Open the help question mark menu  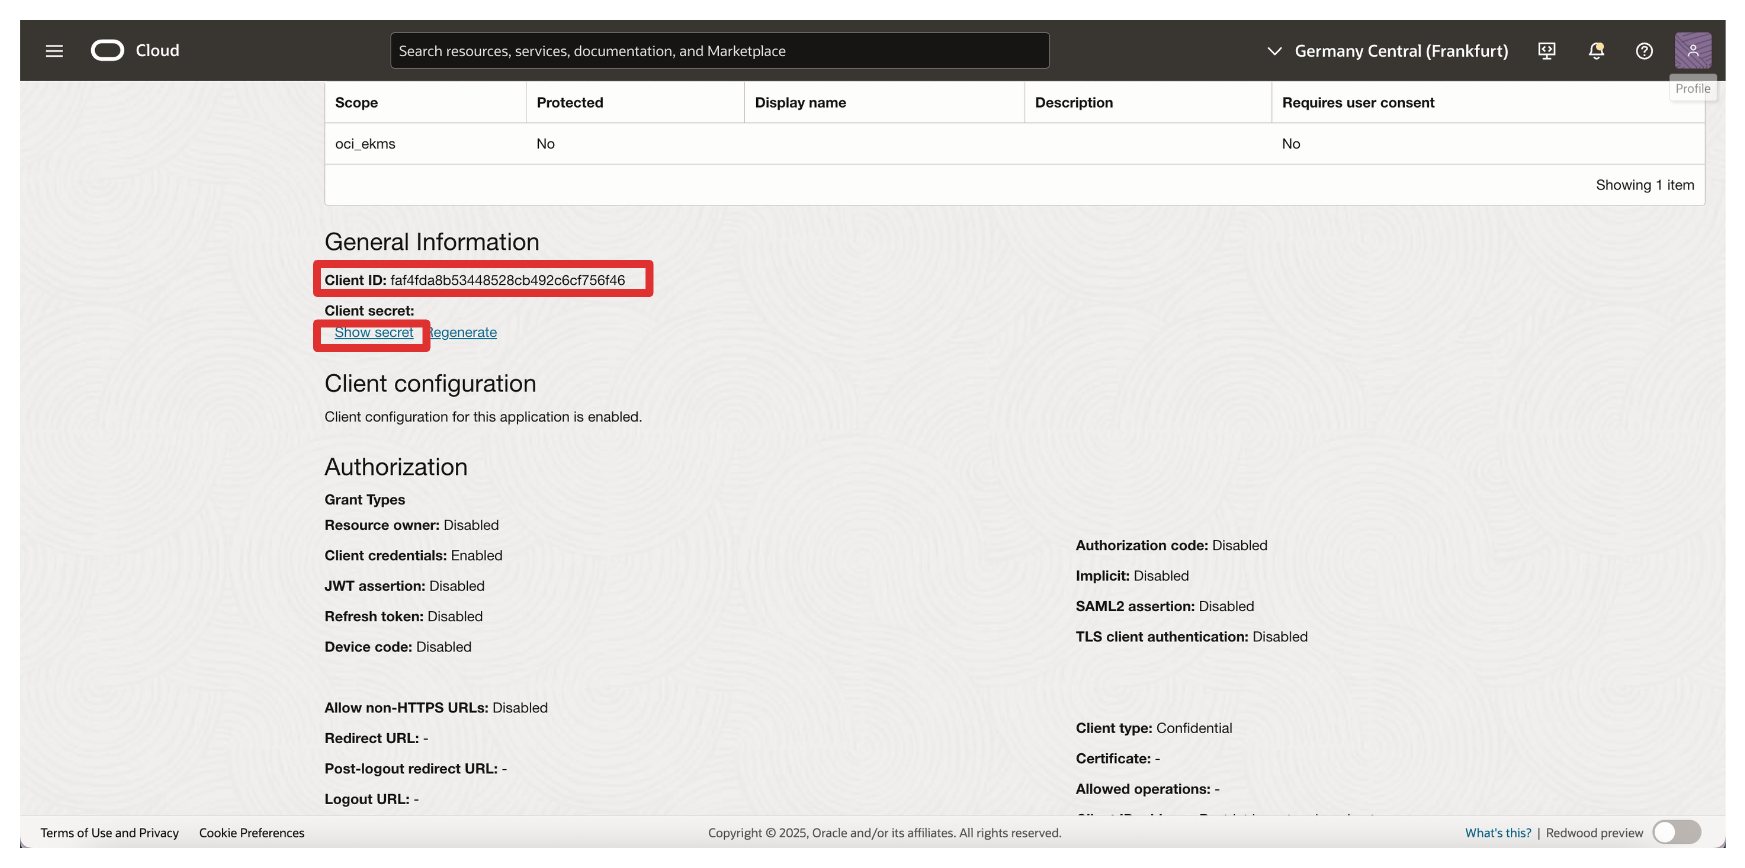coord(1644,51)
